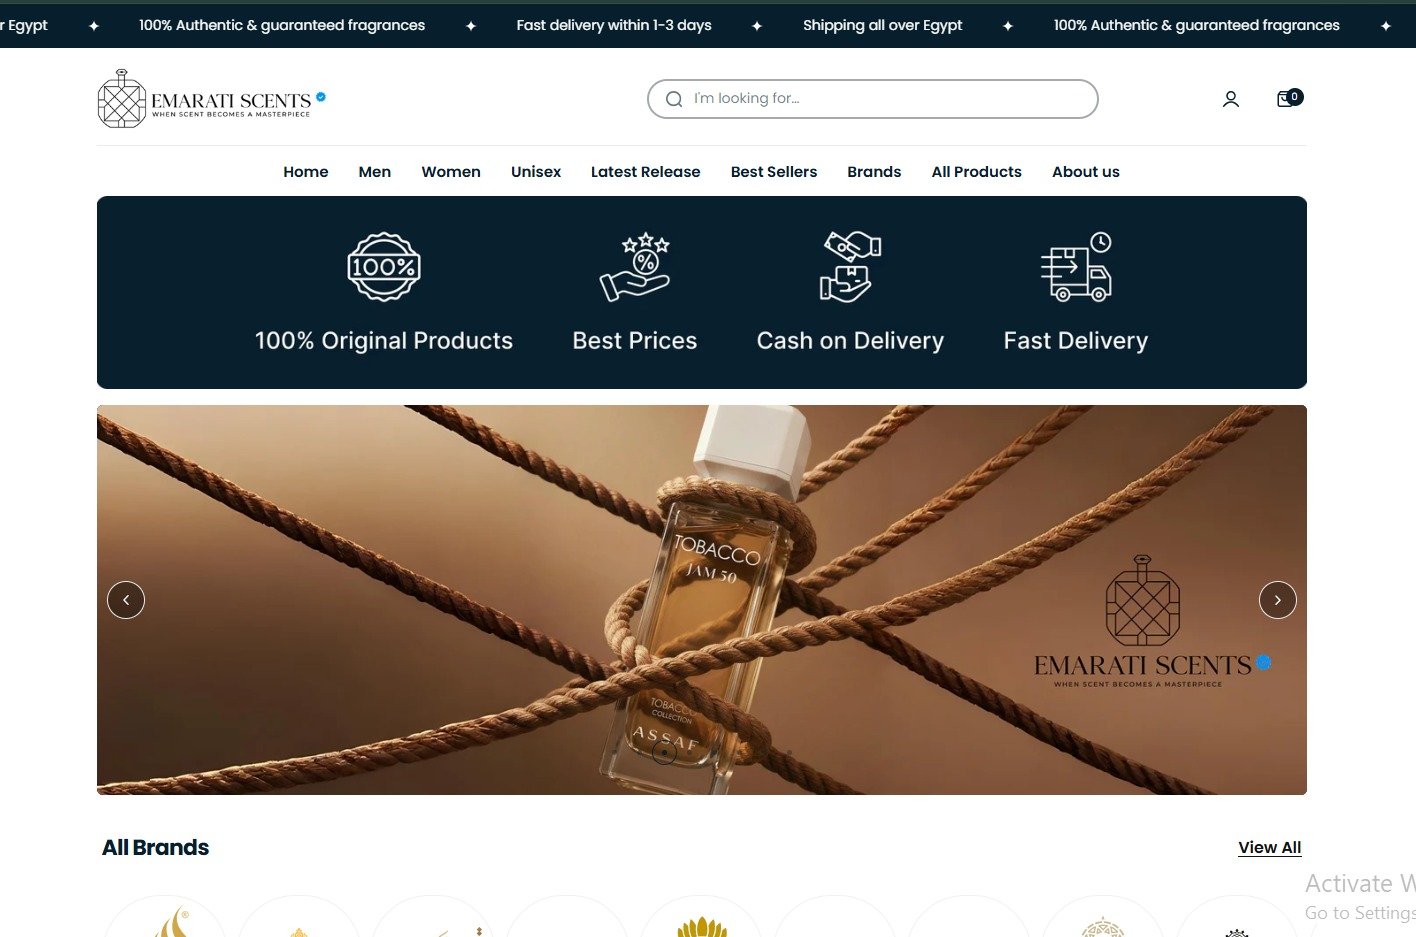Image resolution: width=1416 pixels, height=937 pixels.
Task: Open the user account icon
Action: [x=1231, y=99]
